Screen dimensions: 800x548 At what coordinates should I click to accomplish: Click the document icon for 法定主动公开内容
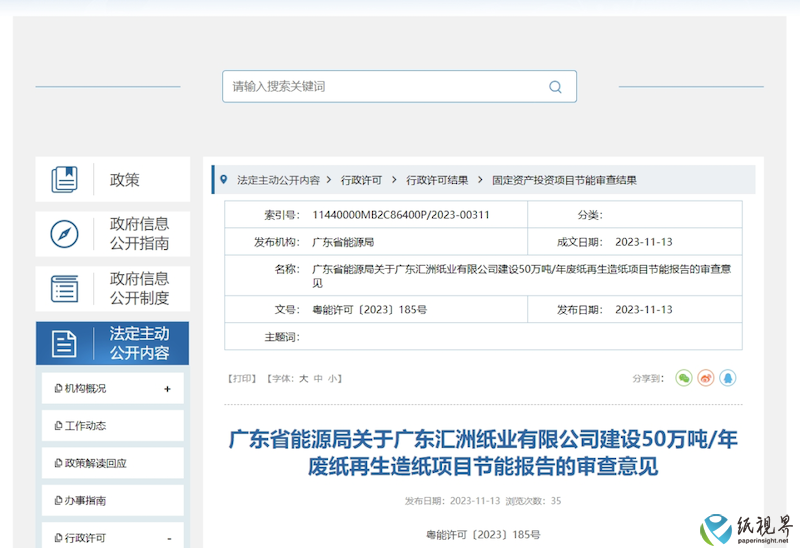click(64, 343)
